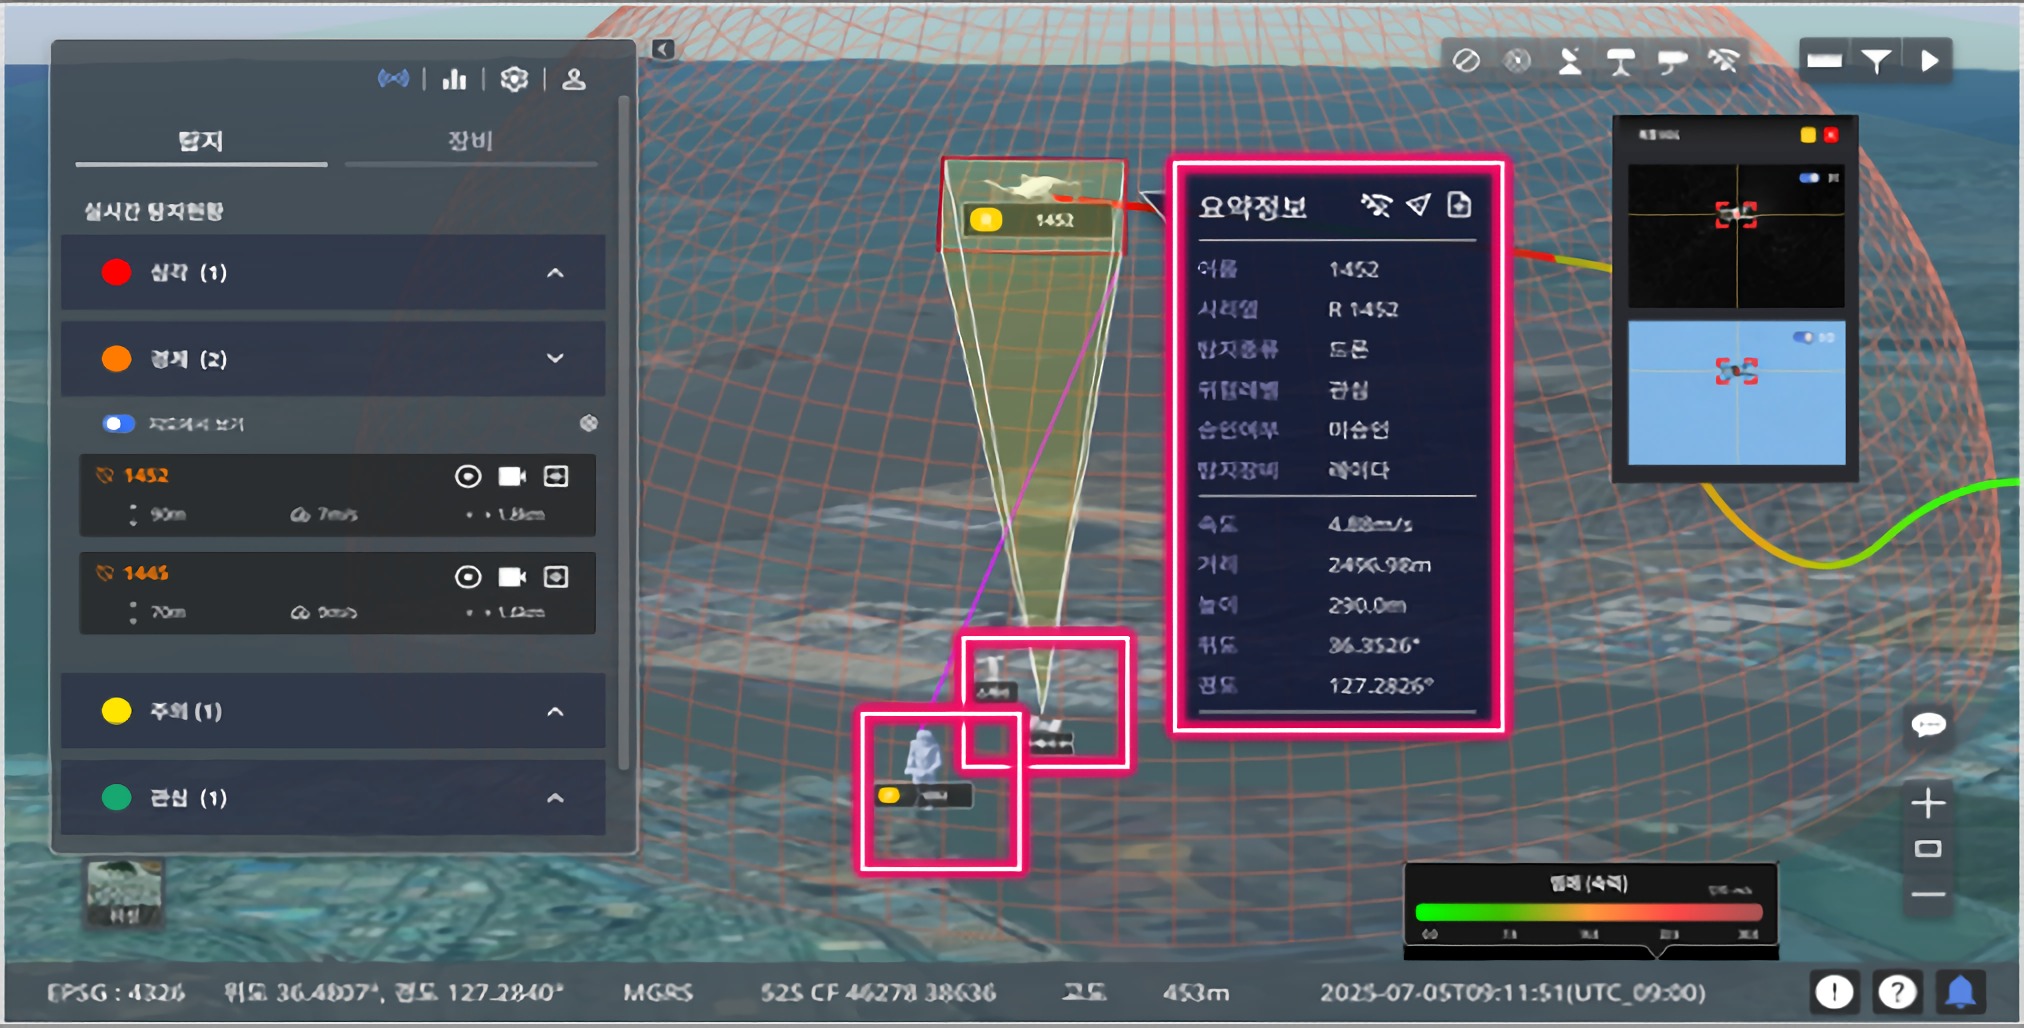Click the export document icon in summary panel
The height and width of the screenshot is (1028, 2024).
[x=1459, y=205]
